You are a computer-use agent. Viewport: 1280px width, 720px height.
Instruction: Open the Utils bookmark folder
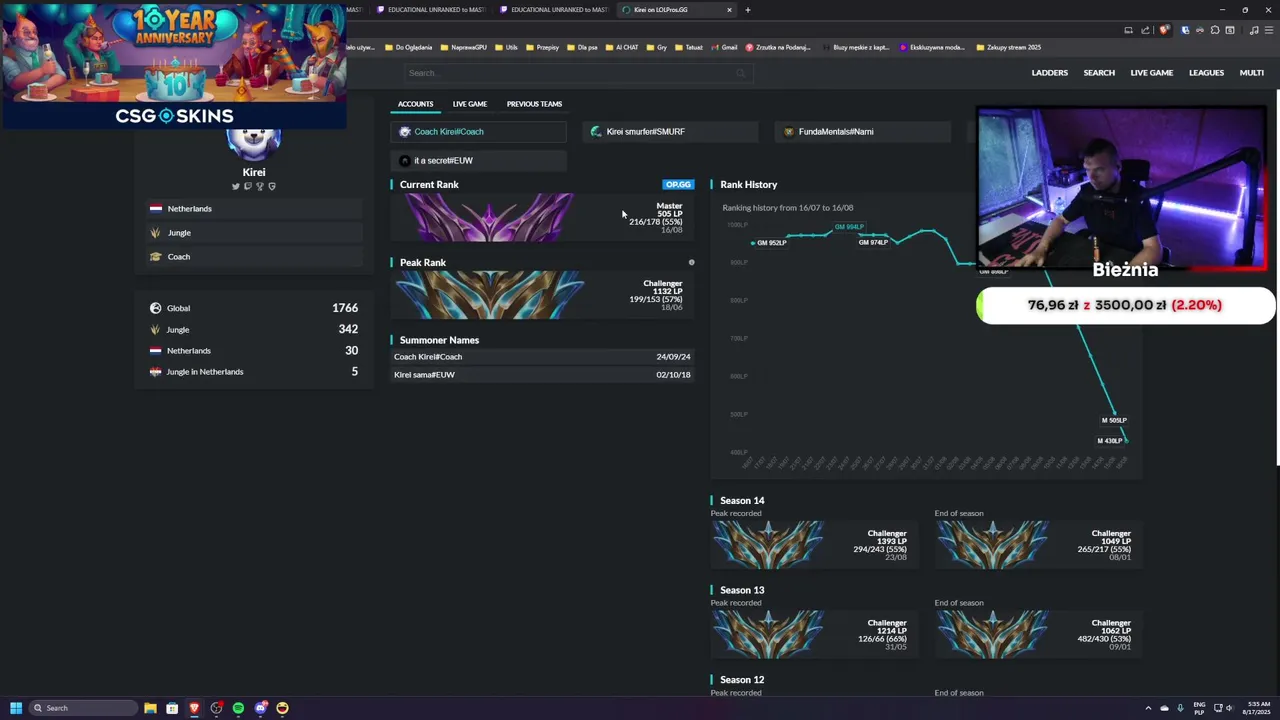tap(506, 47)
